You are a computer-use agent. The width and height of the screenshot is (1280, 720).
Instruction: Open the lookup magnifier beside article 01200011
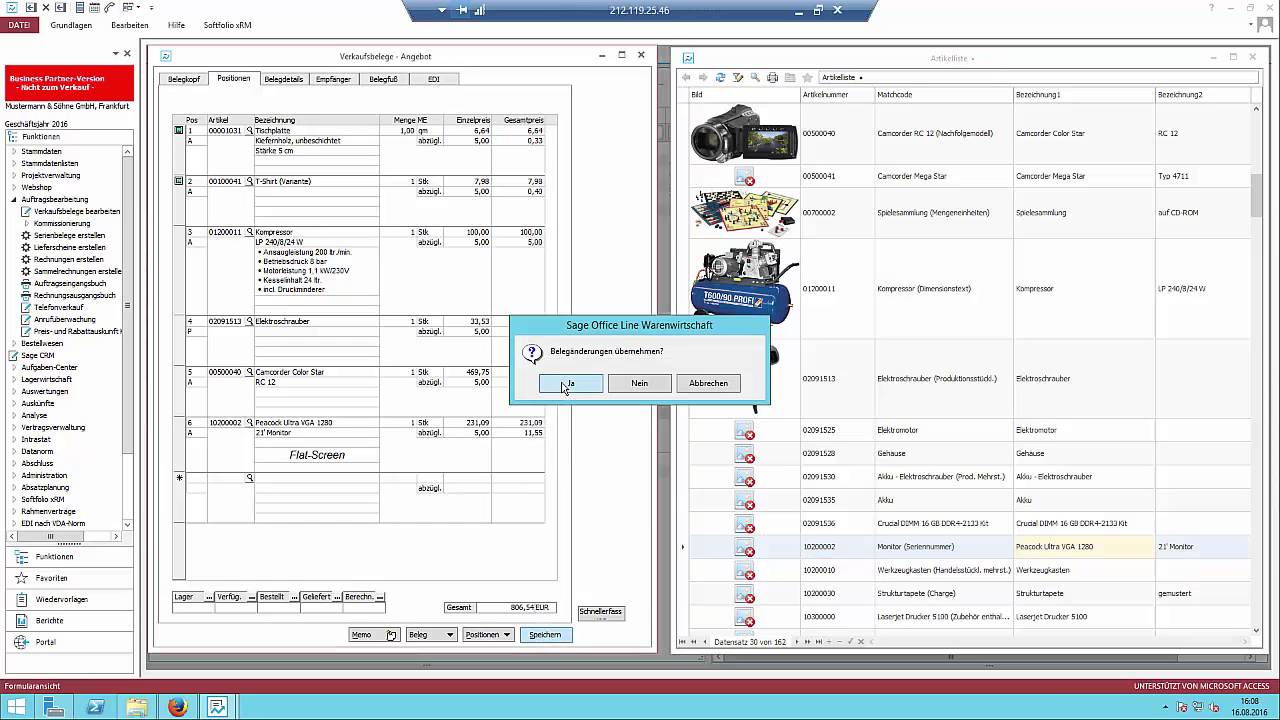pos(250,232)
